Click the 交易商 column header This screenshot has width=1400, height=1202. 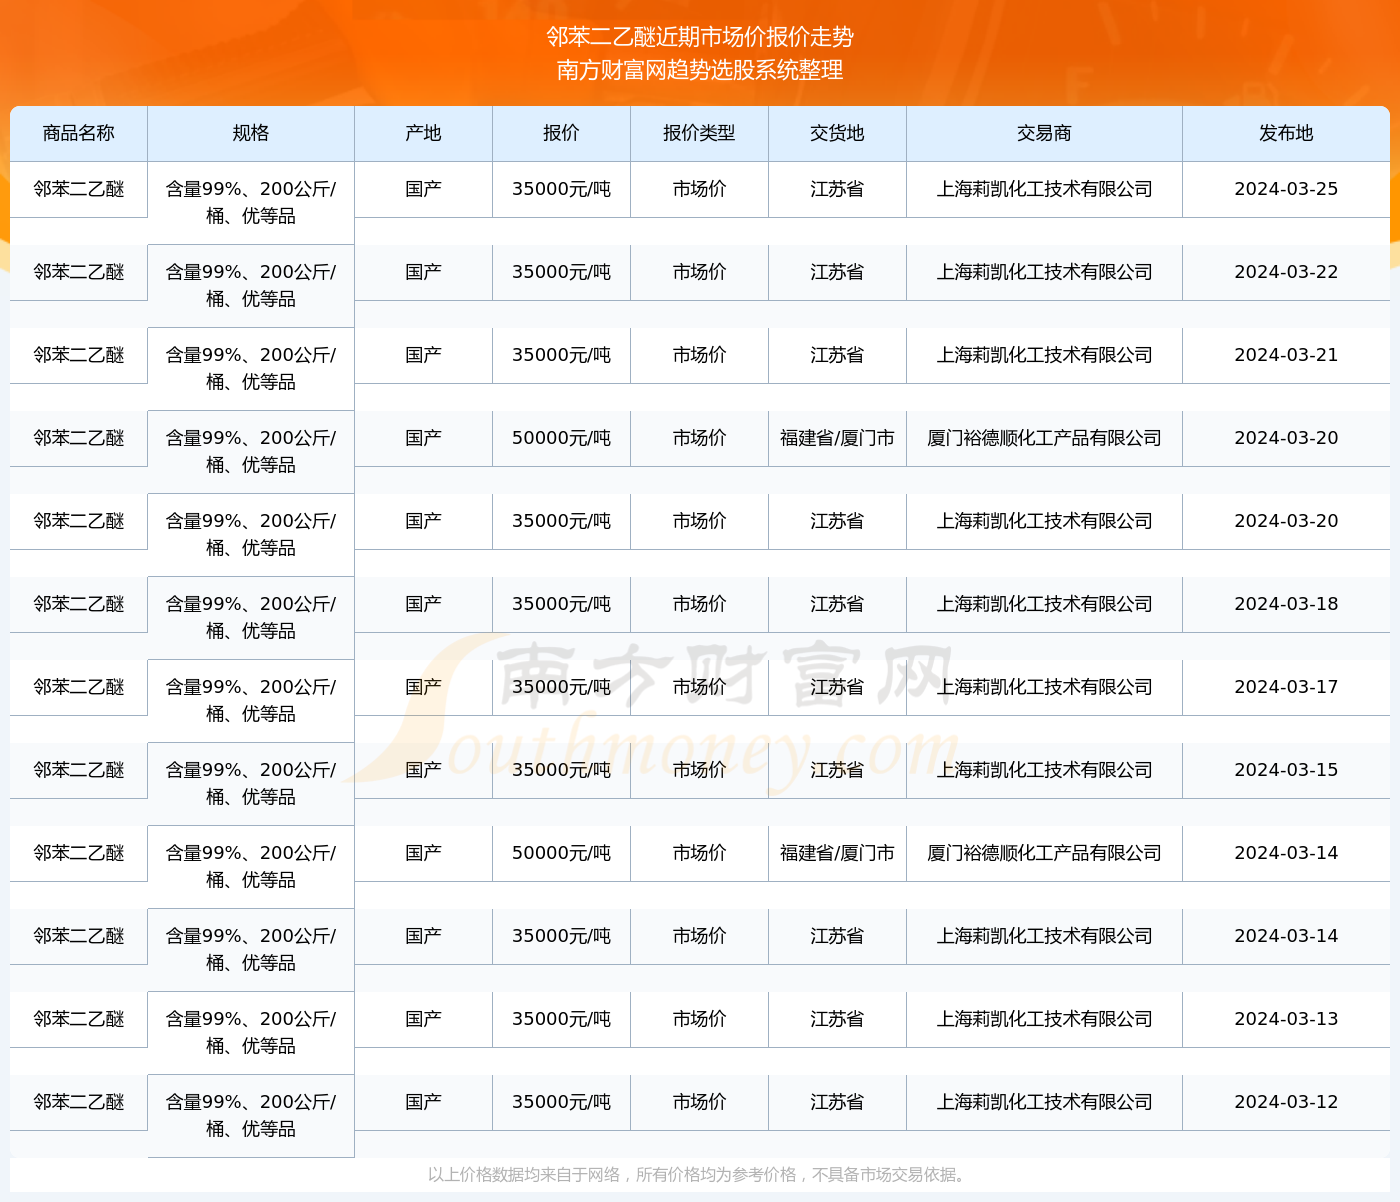(x=1045, y=133)
